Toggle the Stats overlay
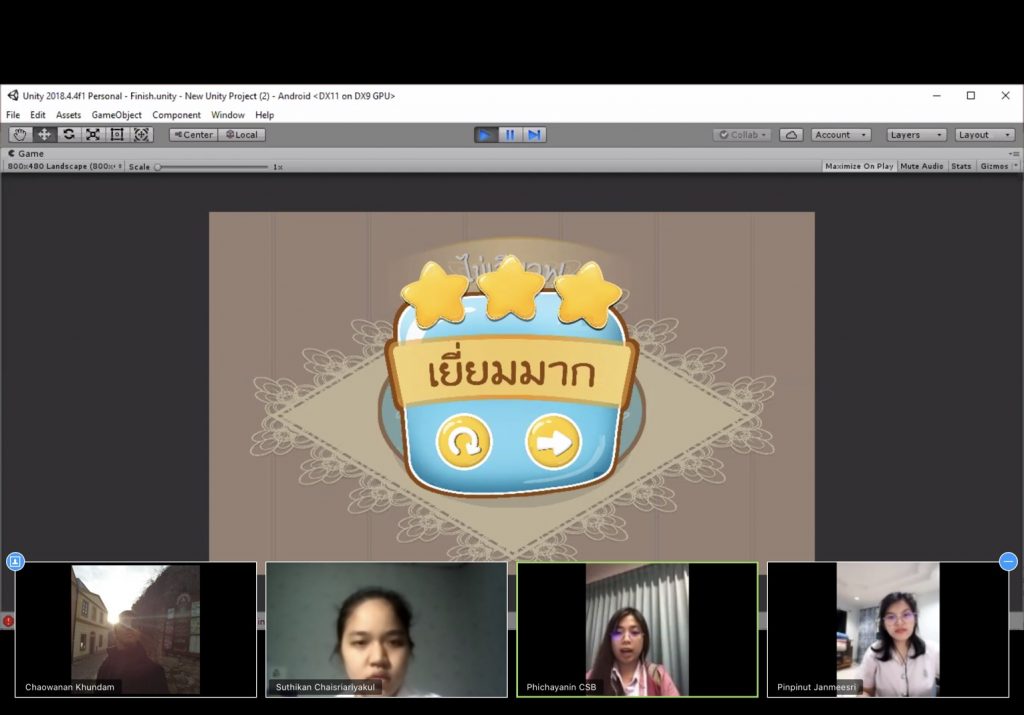 (961, 166)
